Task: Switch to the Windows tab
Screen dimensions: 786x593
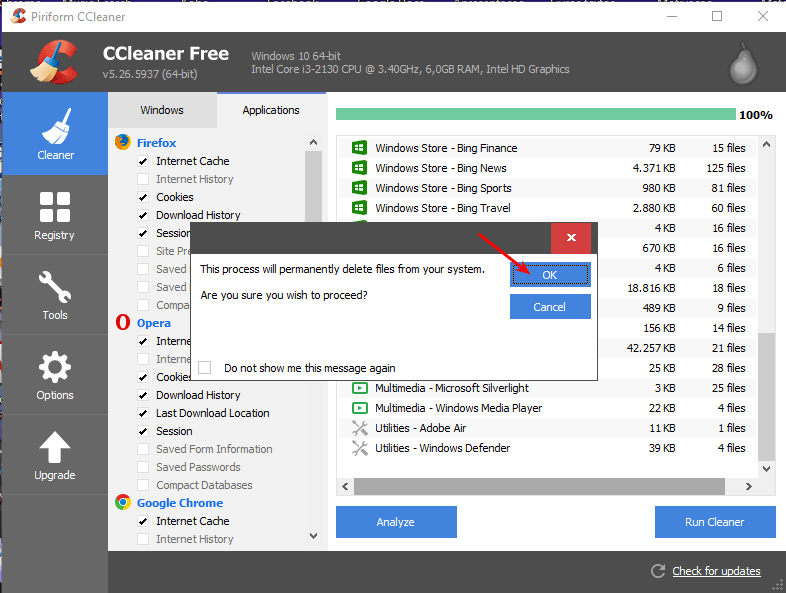Action: coord(162,110)
